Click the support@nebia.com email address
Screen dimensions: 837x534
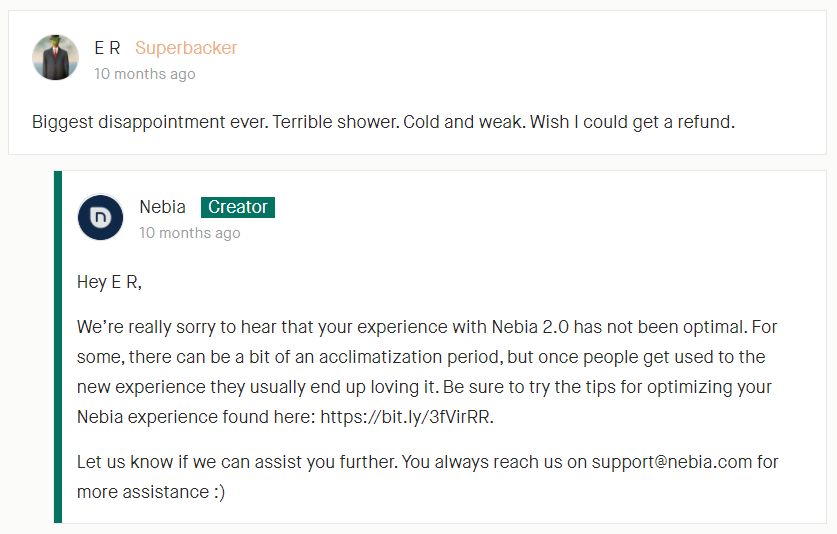click(672, 461)
